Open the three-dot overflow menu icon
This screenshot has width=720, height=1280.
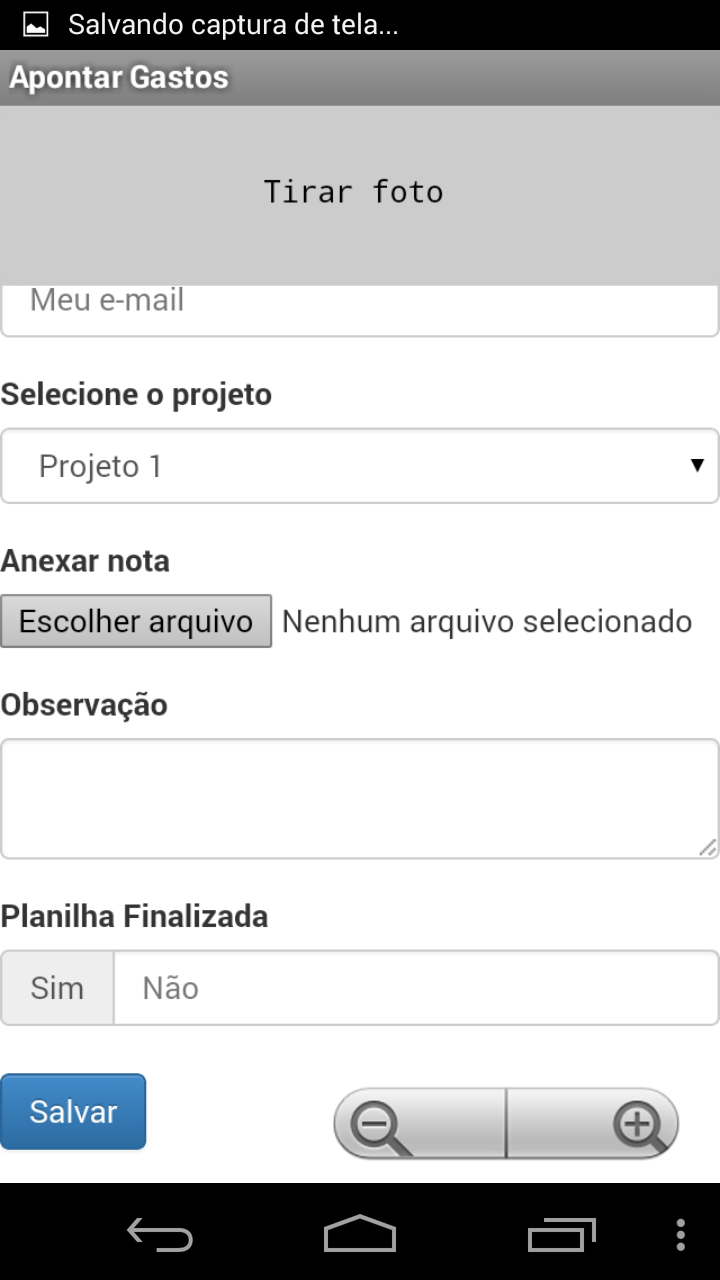point(681,1234)
